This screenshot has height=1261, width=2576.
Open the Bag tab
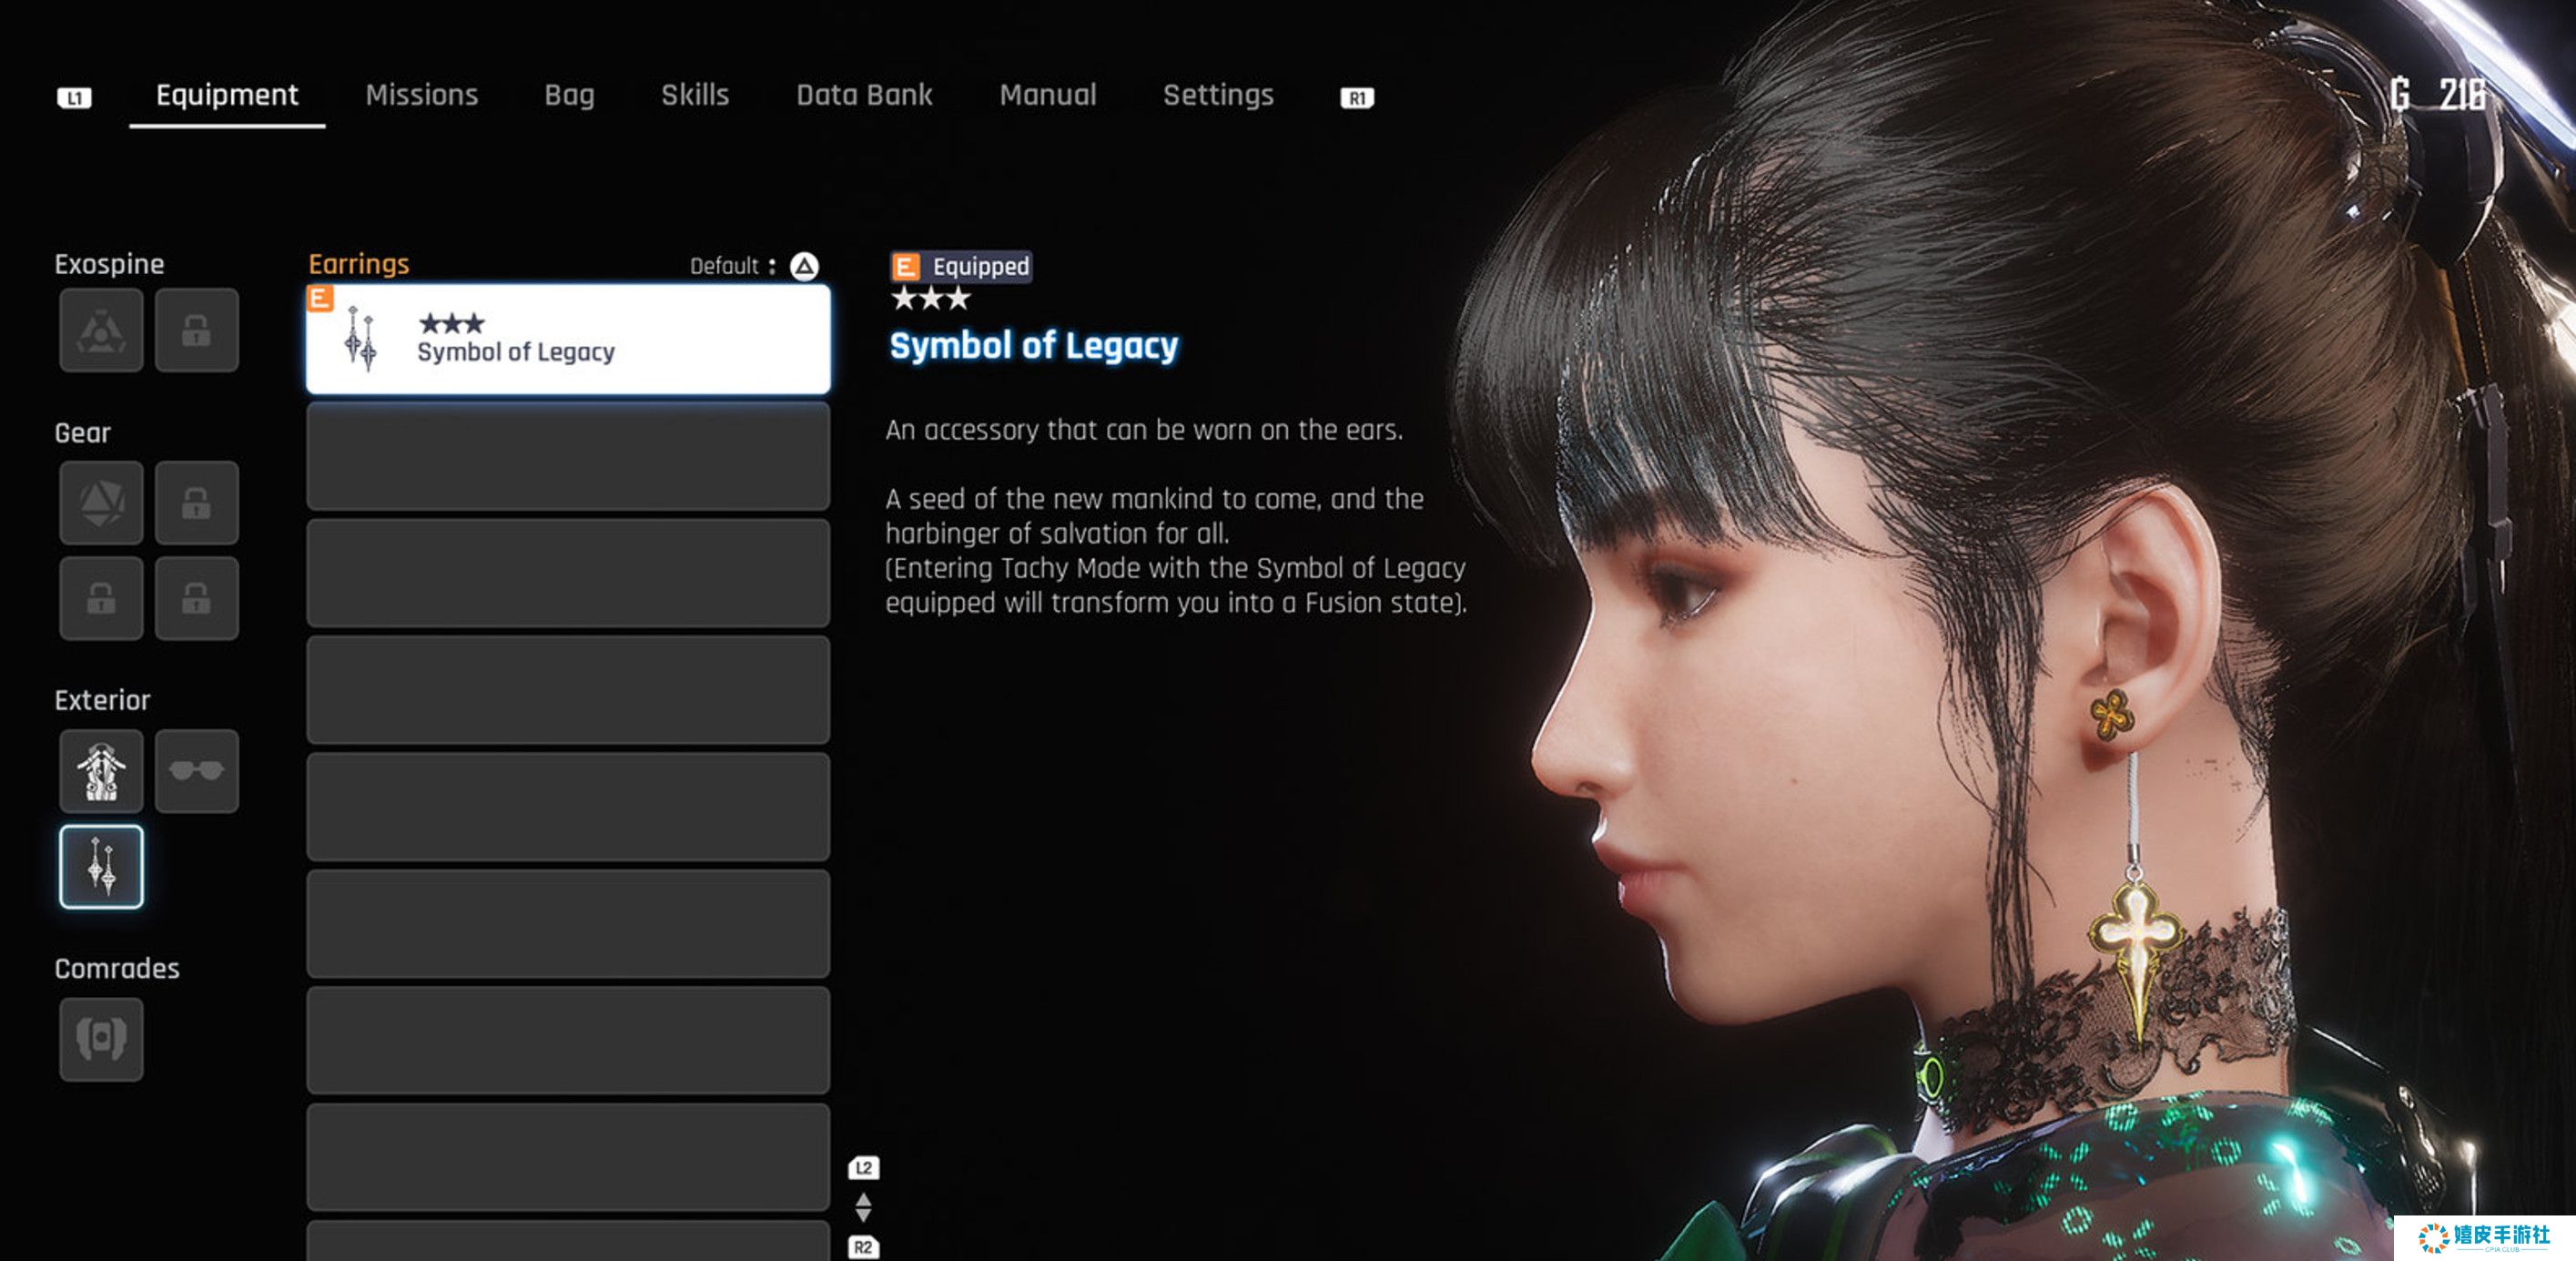click(x=569, y=95)
